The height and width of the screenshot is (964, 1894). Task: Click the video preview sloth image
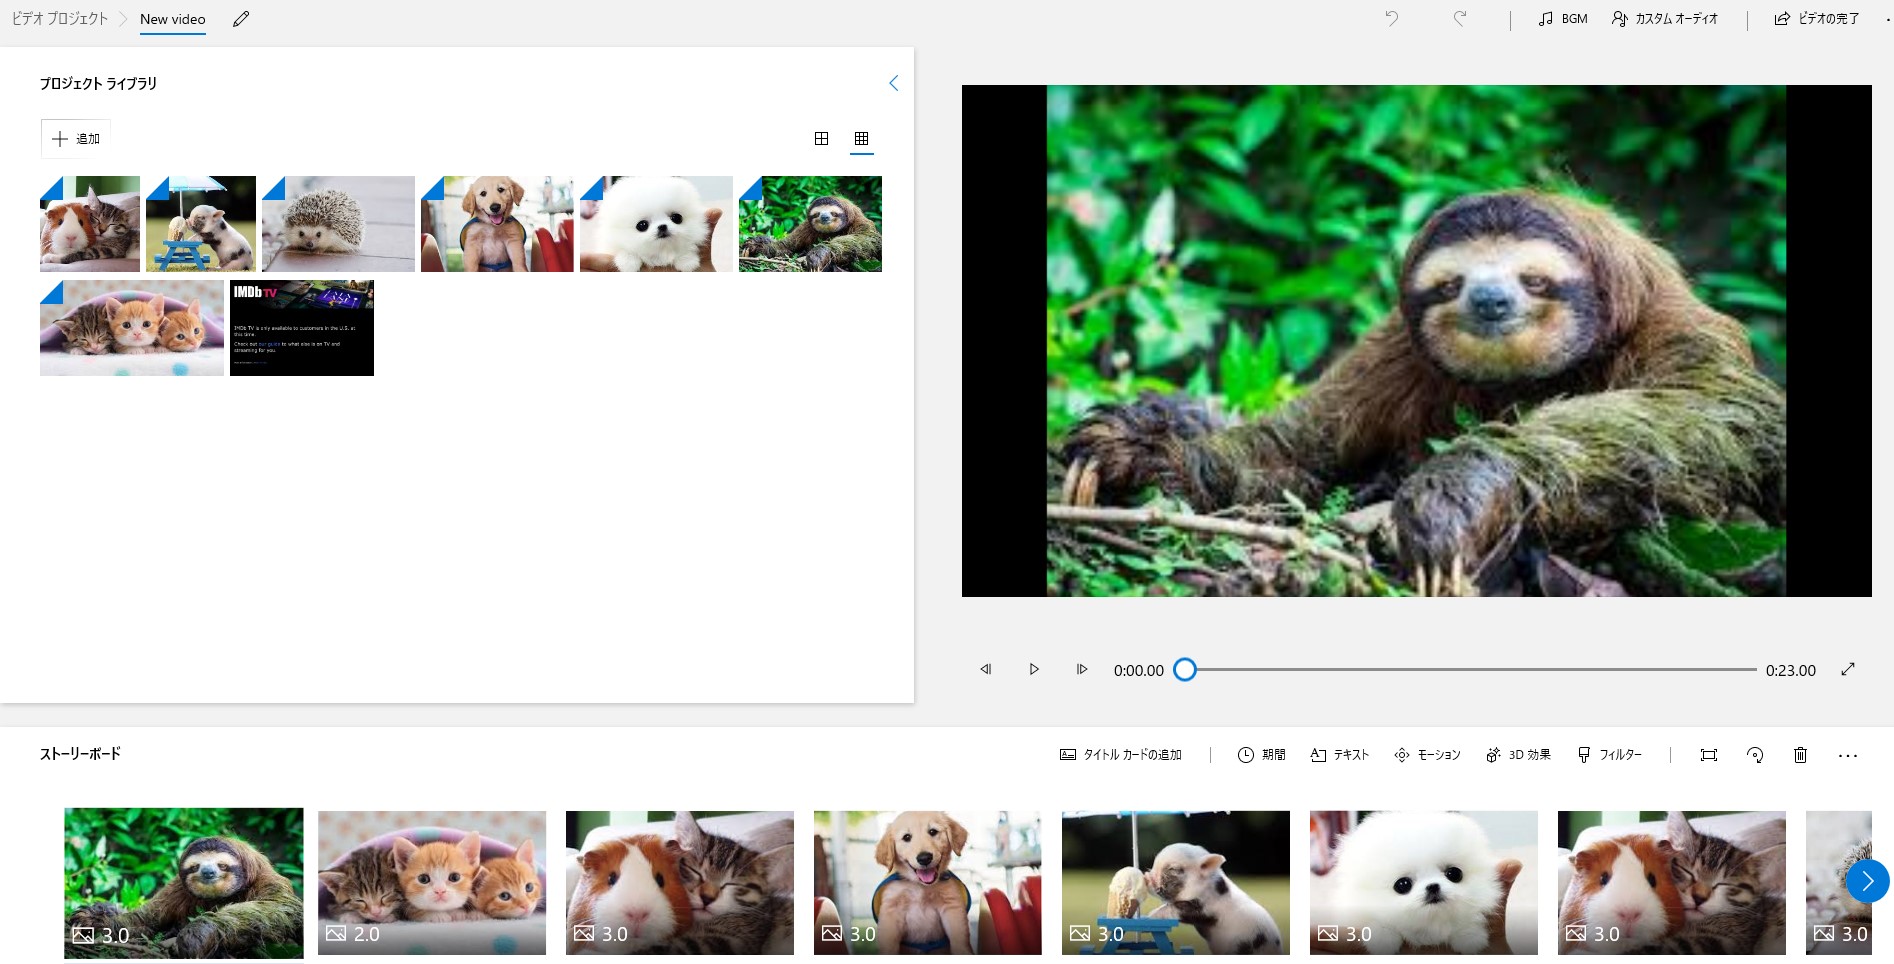pyautogui.click(x=1416, y=341)
